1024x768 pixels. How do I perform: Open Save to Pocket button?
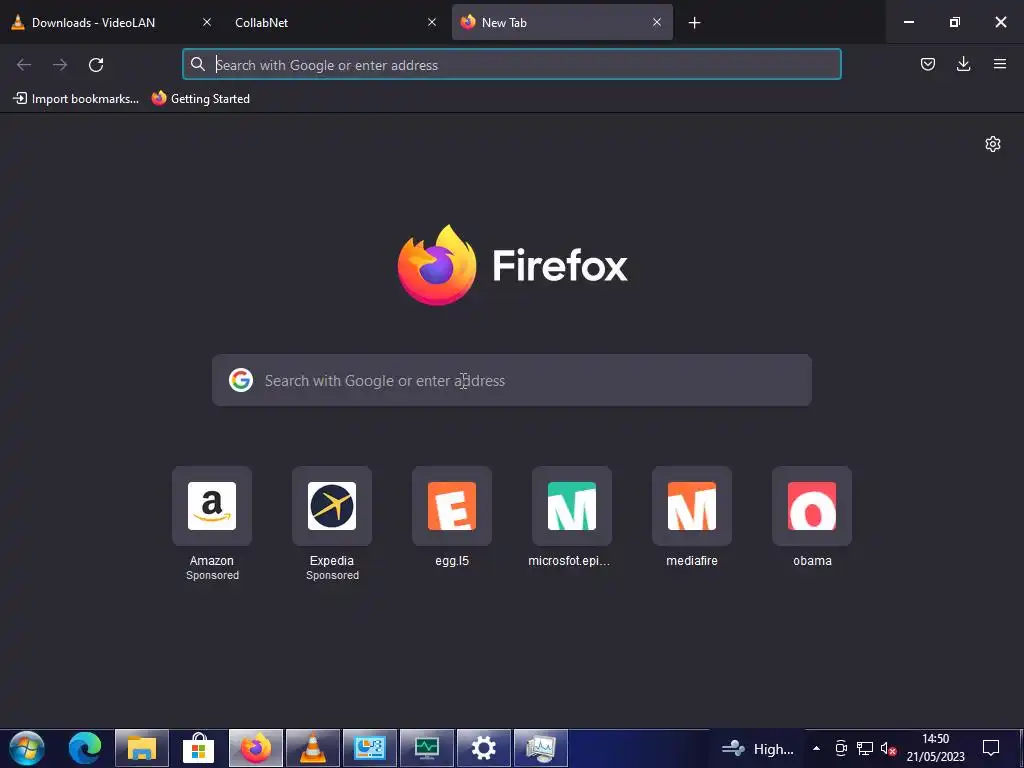[927, 64]
